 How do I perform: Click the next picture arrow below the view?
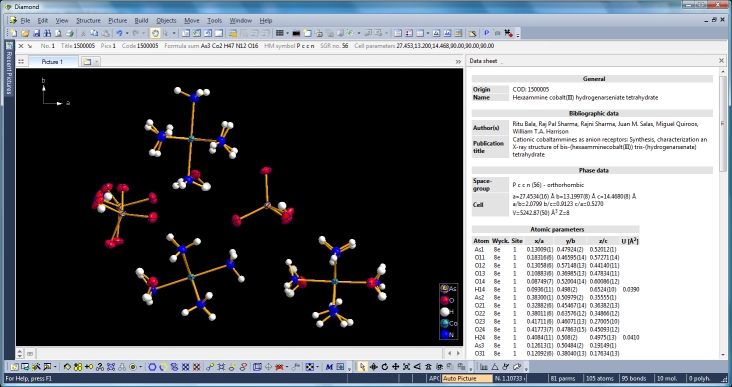[x=458, y=353]
